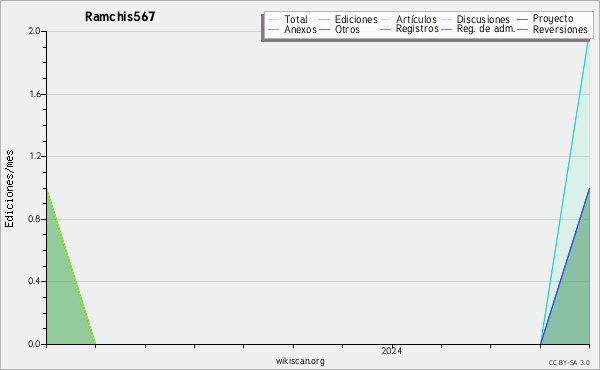Click the 0.8 y-axis value
Screen dimensions: 600x370
(x=34, y=219)
